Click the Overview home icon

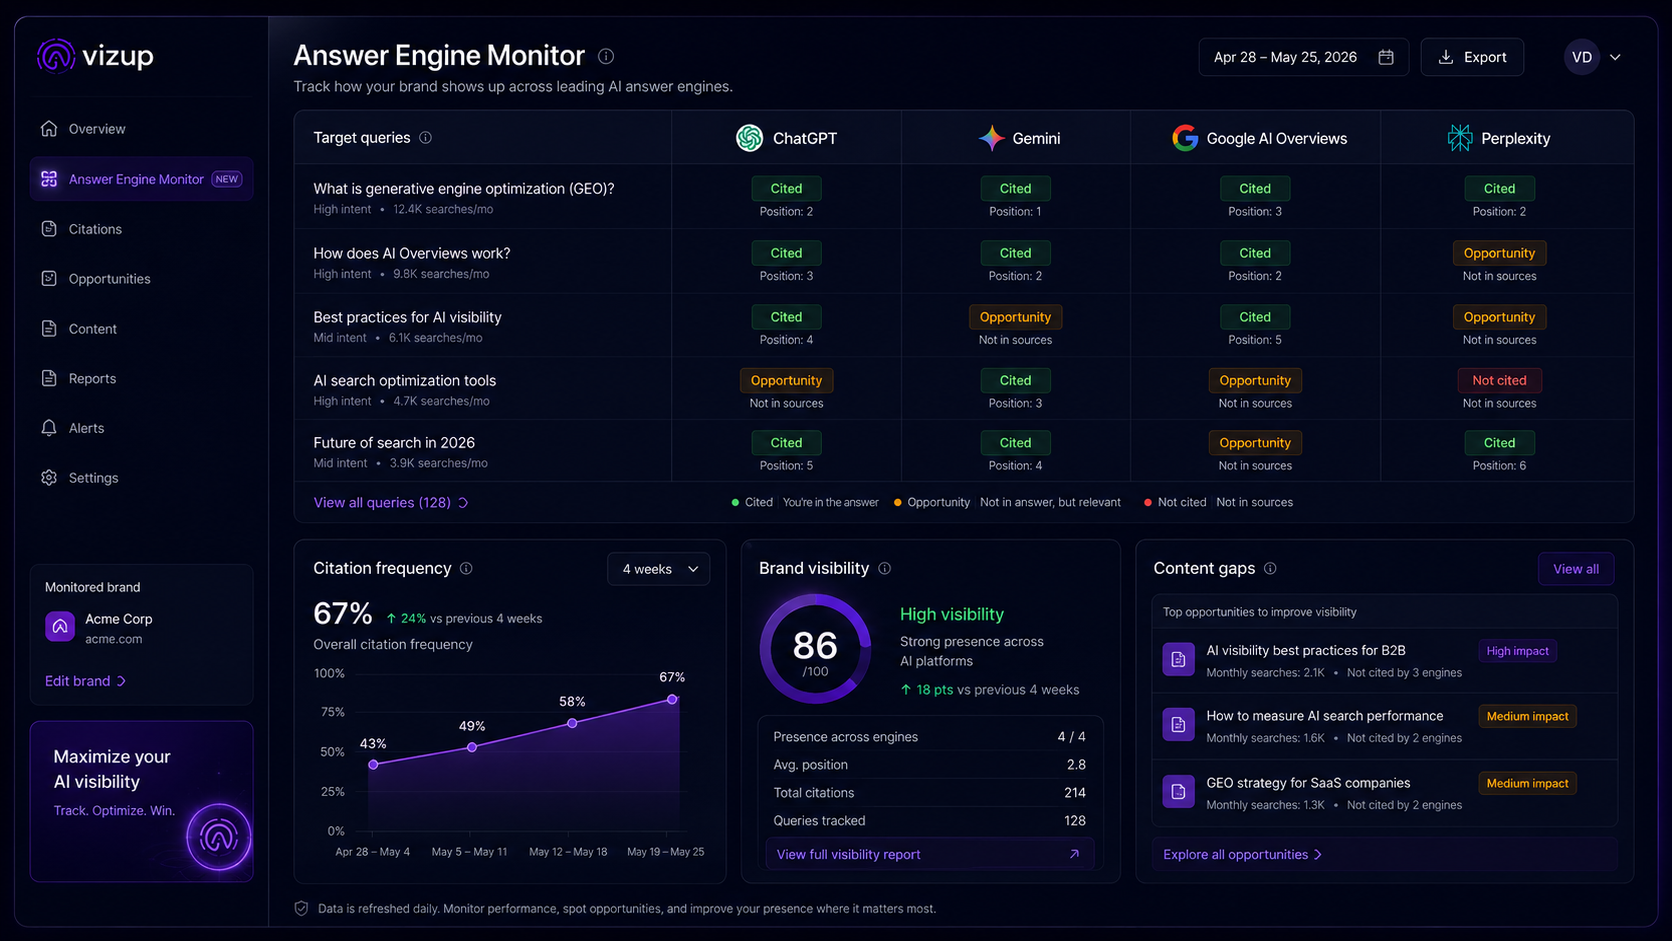pos(49,128)
